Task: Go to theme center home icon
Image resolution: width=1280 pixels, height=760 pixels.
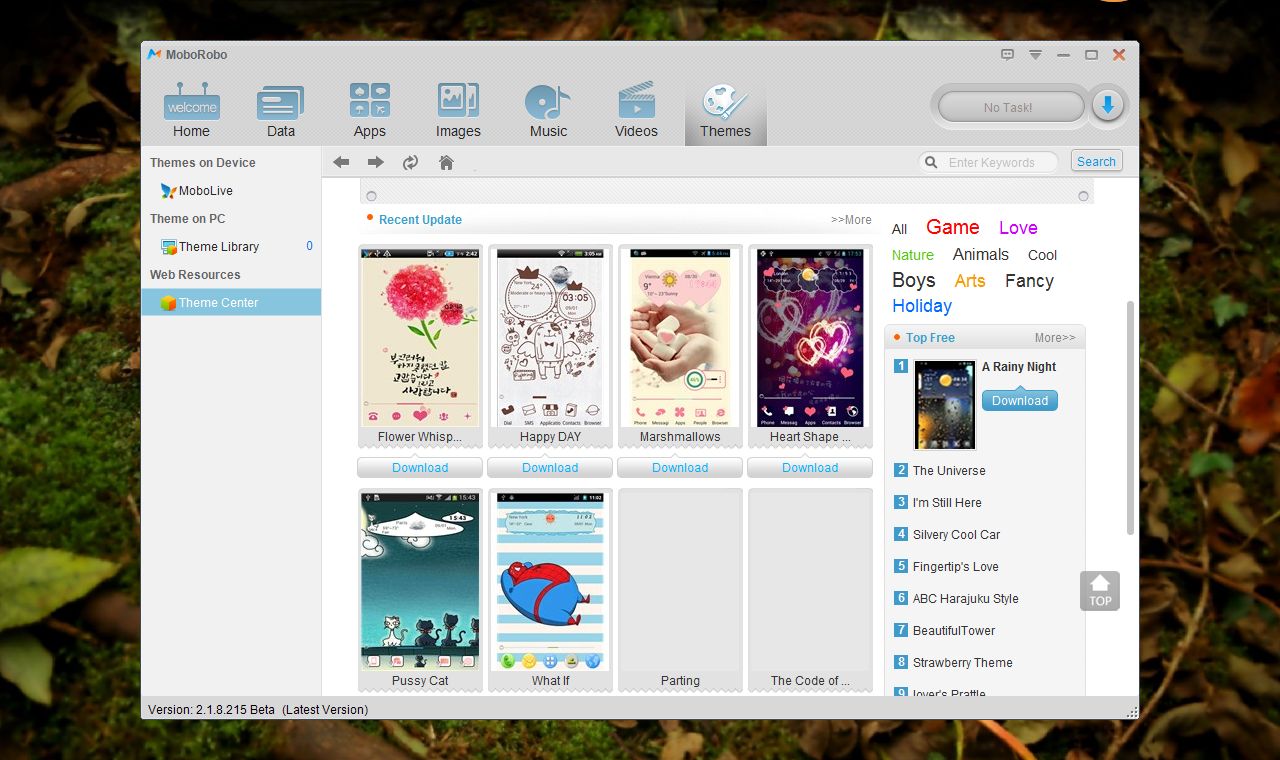Action: pyautogui.click(x=446, y=162)
